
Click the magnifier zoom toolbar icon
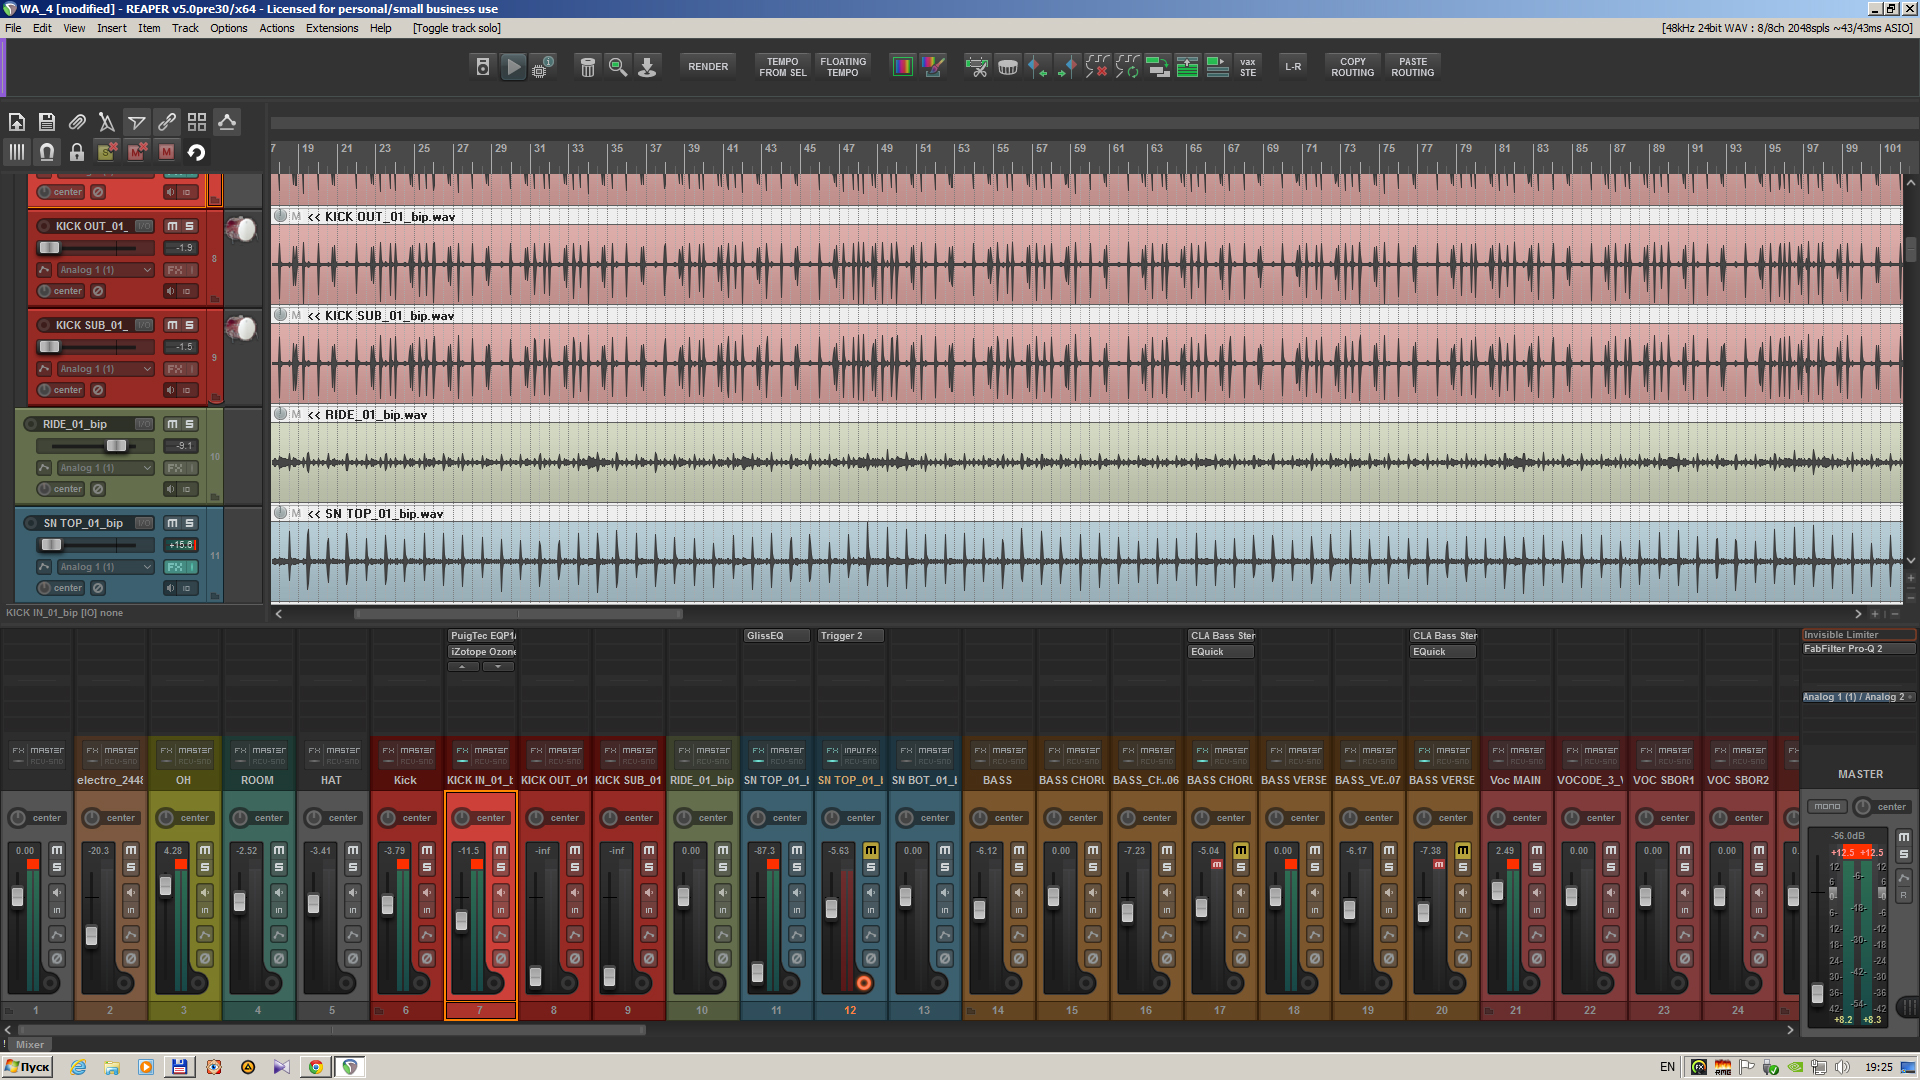pos(618,67)
